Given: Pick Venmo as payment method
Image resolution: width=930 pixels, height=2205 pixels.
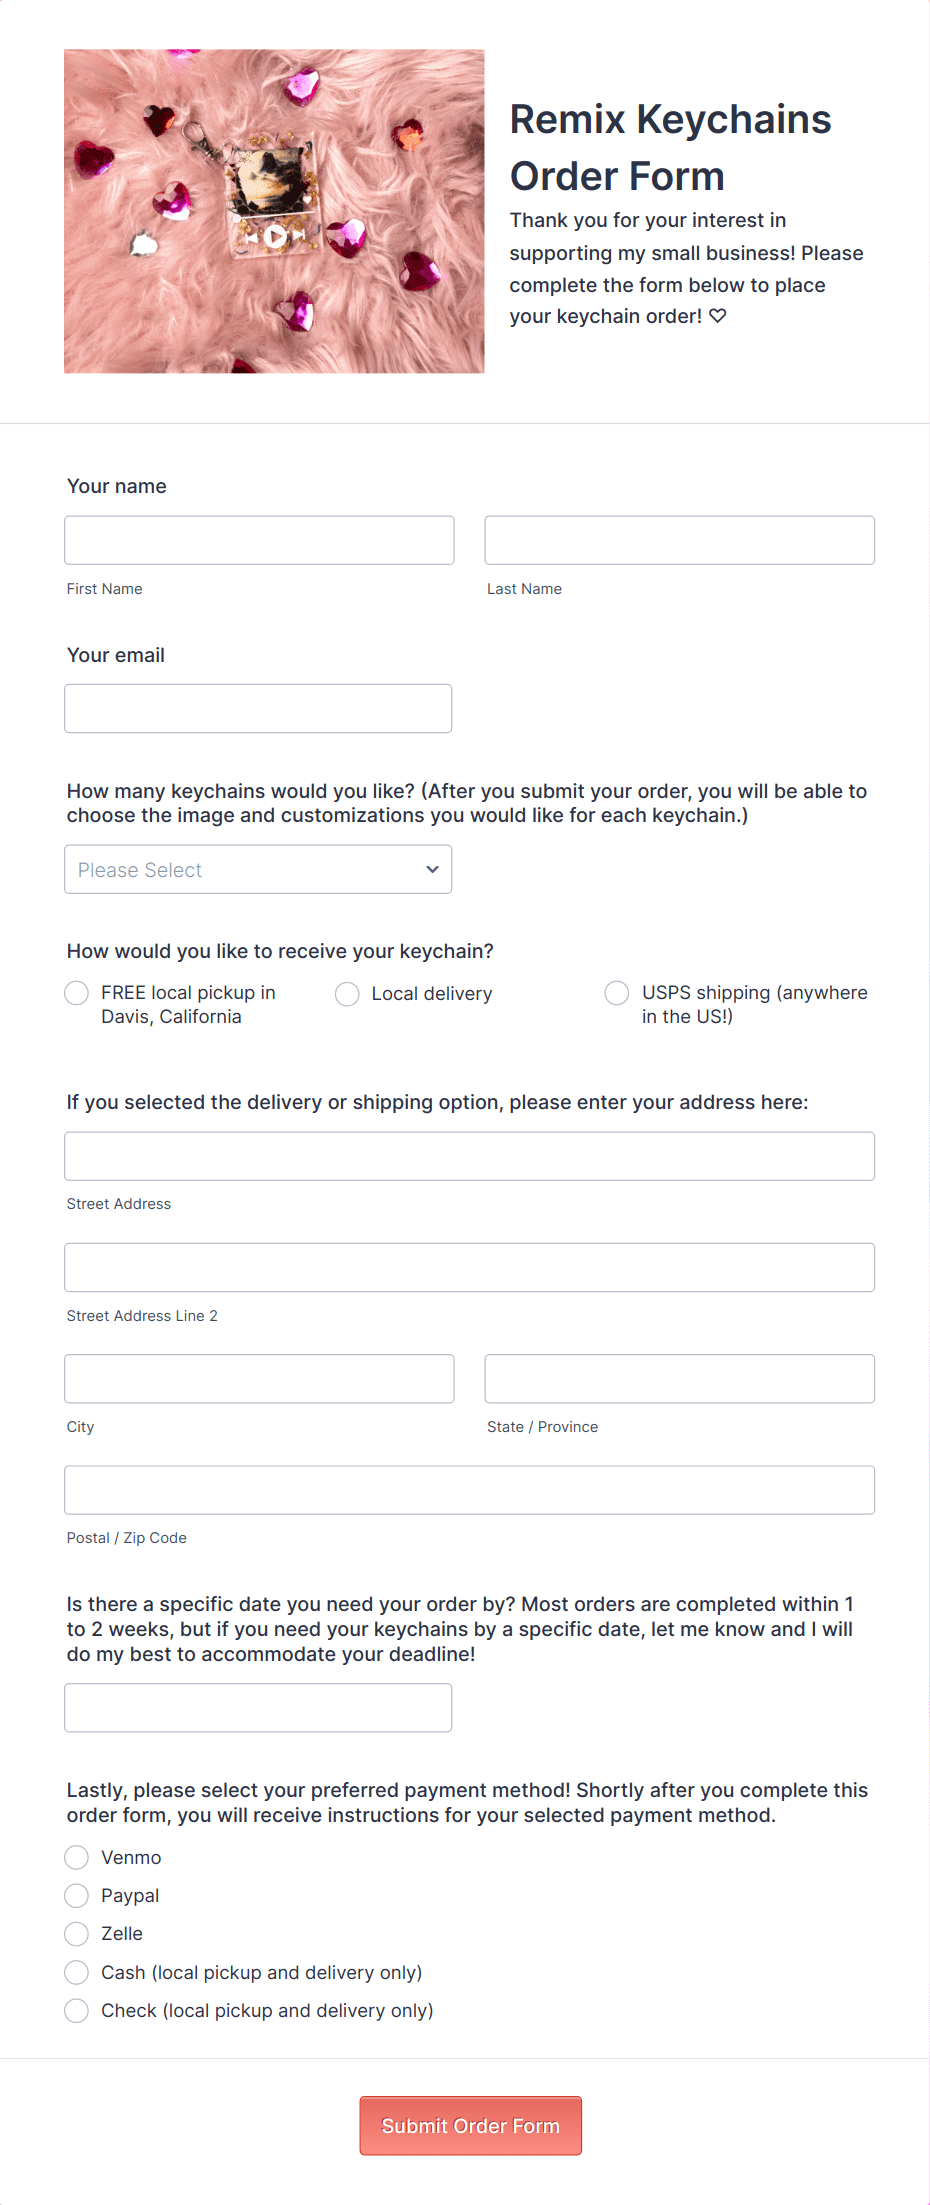Looking at the screenshot, I should [76, 1857].
